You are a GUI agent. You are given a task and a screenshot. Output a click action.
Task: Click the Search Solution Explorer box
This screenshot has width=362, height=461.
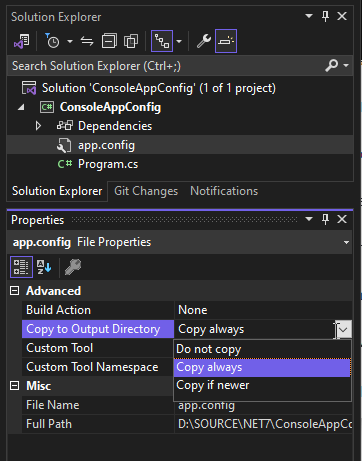coord(167,66)
